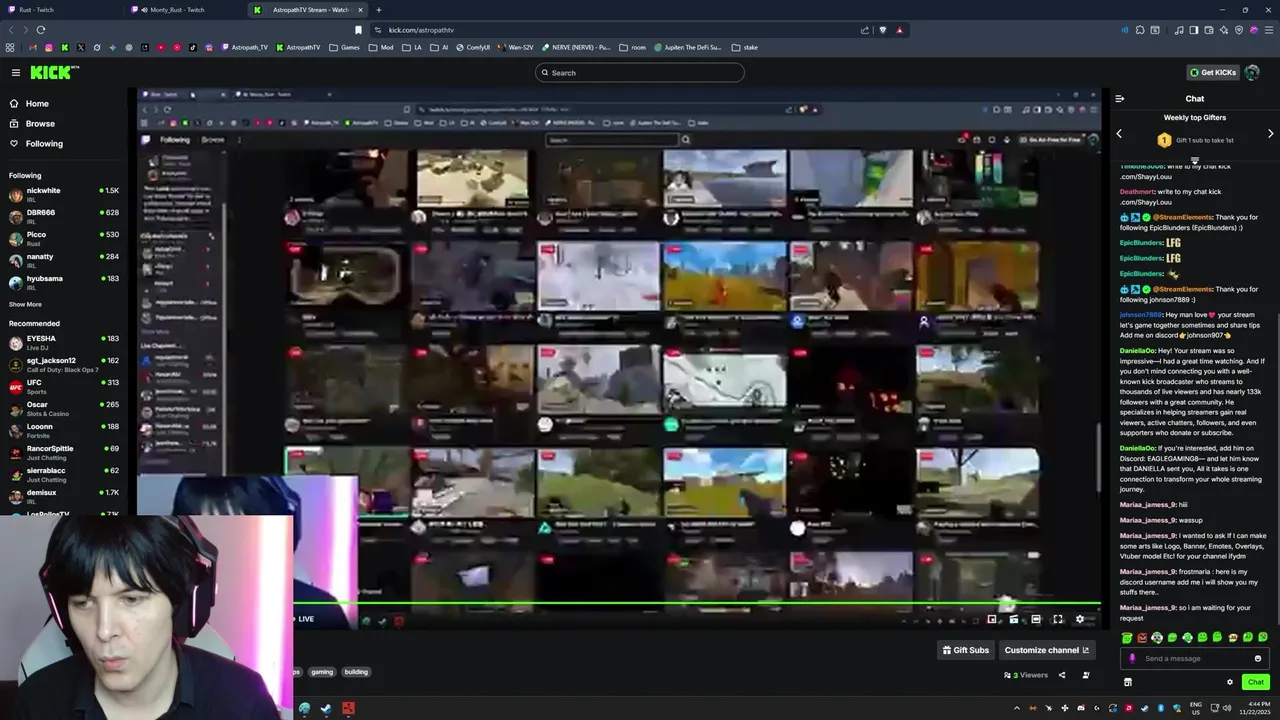Open the LA bookmarks folder
The height and width of the screenshot is (720, 1280).
click(x=411, y=47)
